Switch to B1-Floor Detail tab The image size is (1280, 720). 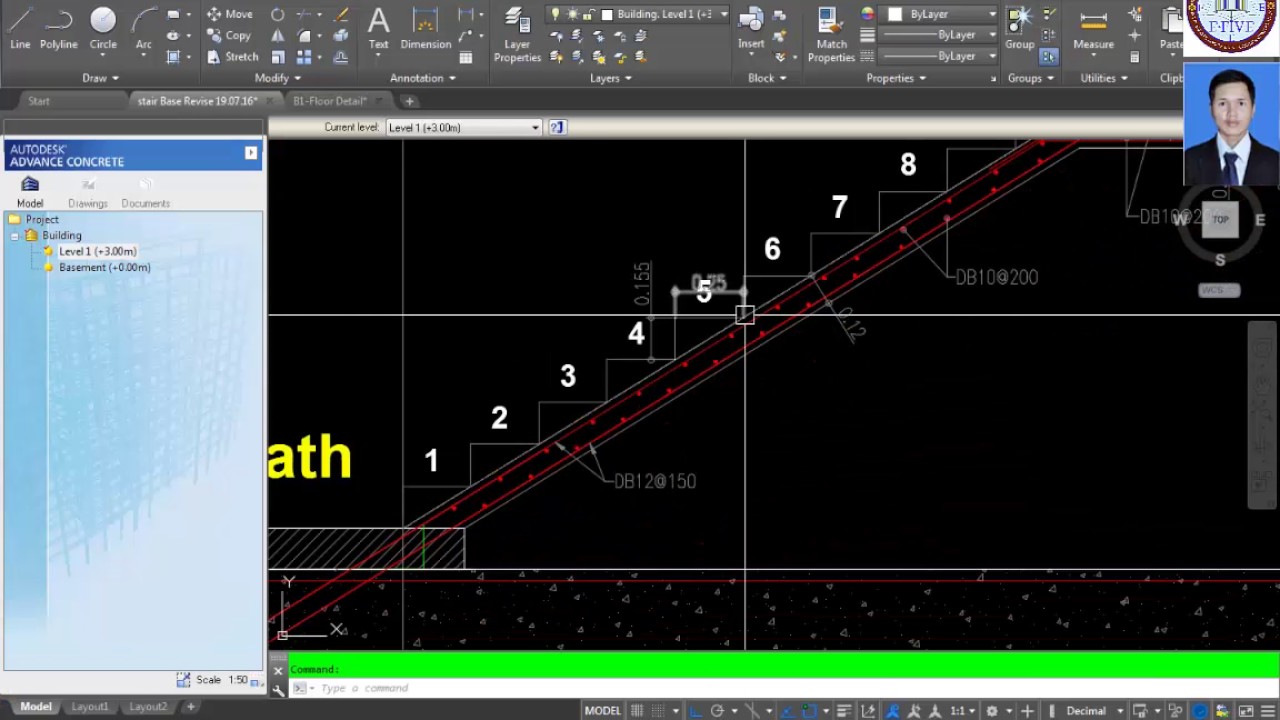coord(330,101)
